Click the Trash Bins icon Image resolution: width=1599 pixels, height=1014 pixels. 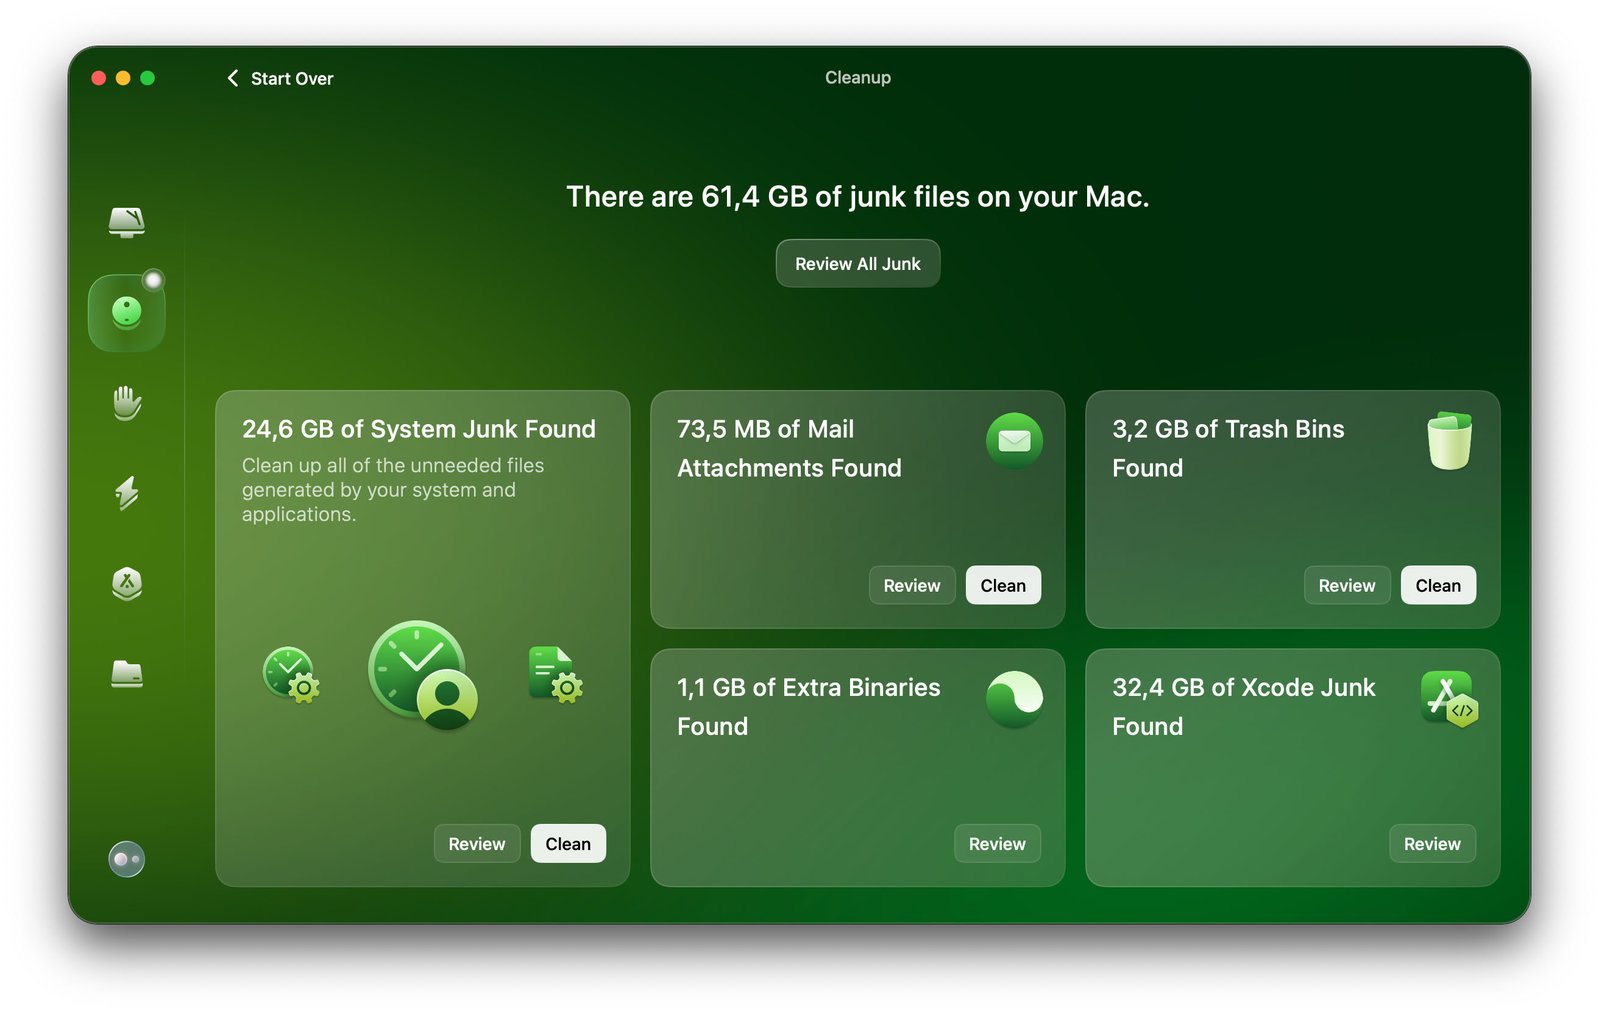(x=1449, y=441)
